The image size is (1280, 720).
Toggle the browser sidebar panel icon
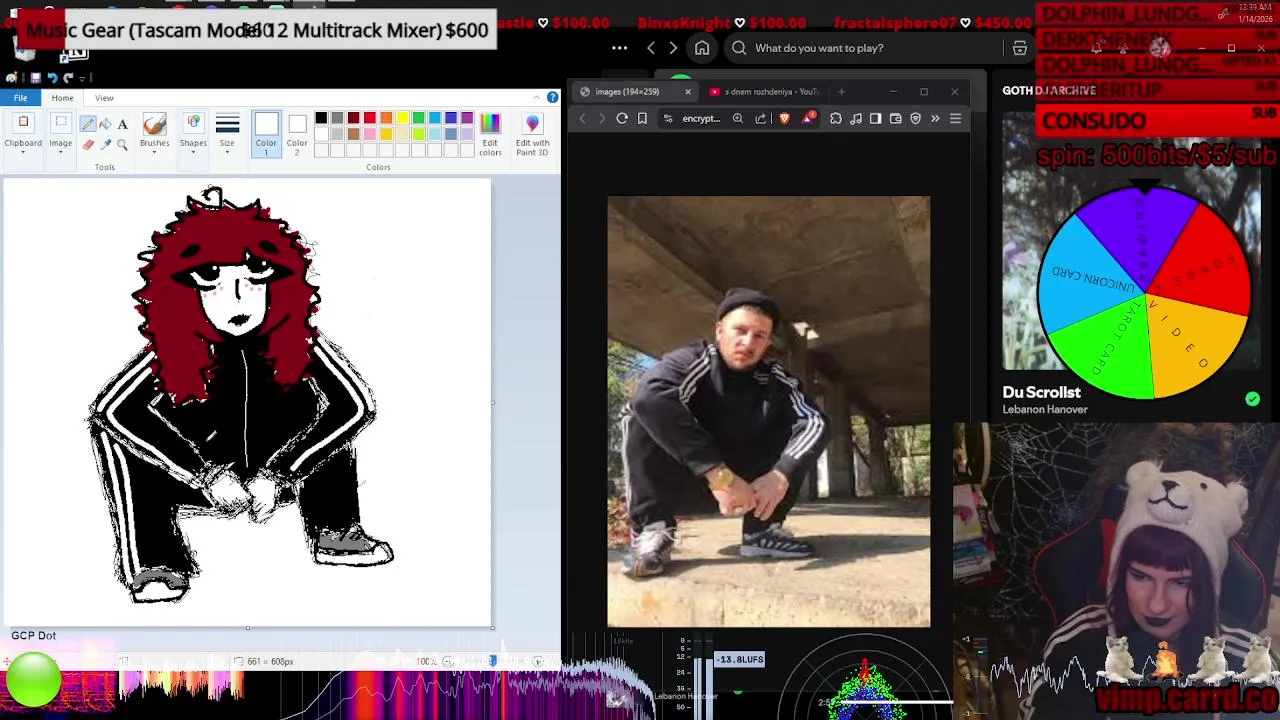click(876, 118)
